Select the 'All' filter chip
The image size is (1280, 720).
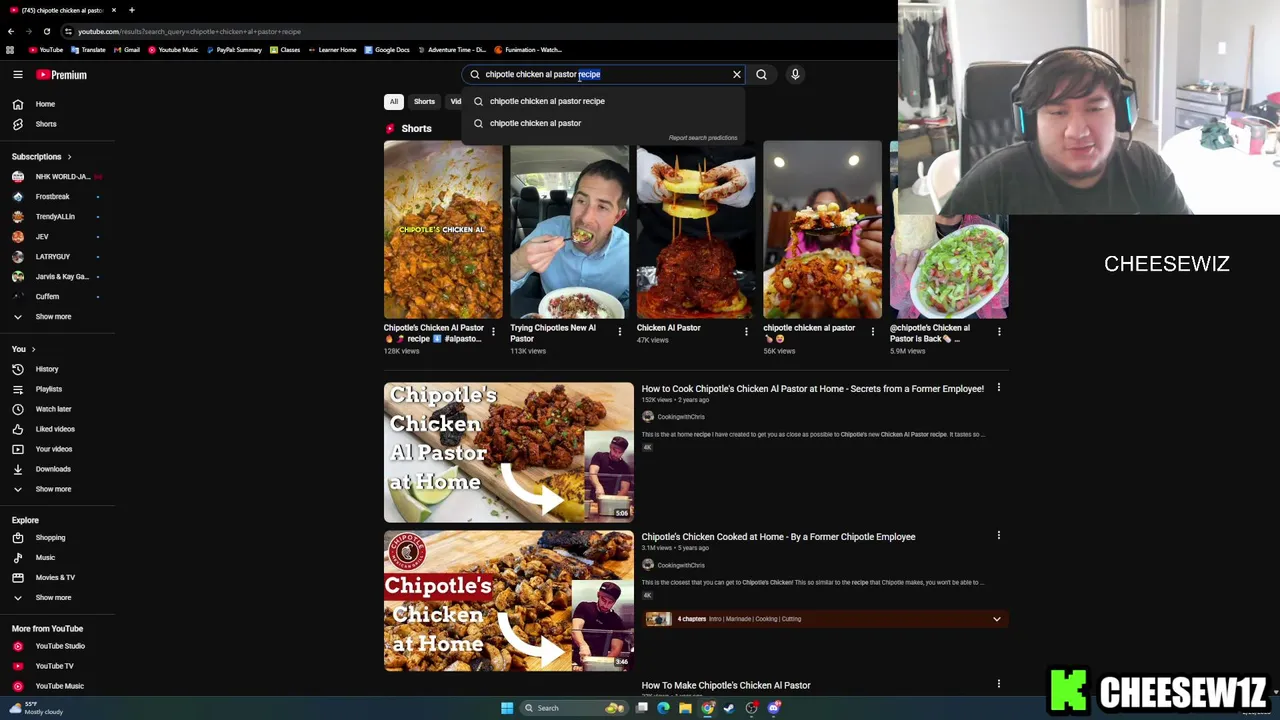click(394, 101)
